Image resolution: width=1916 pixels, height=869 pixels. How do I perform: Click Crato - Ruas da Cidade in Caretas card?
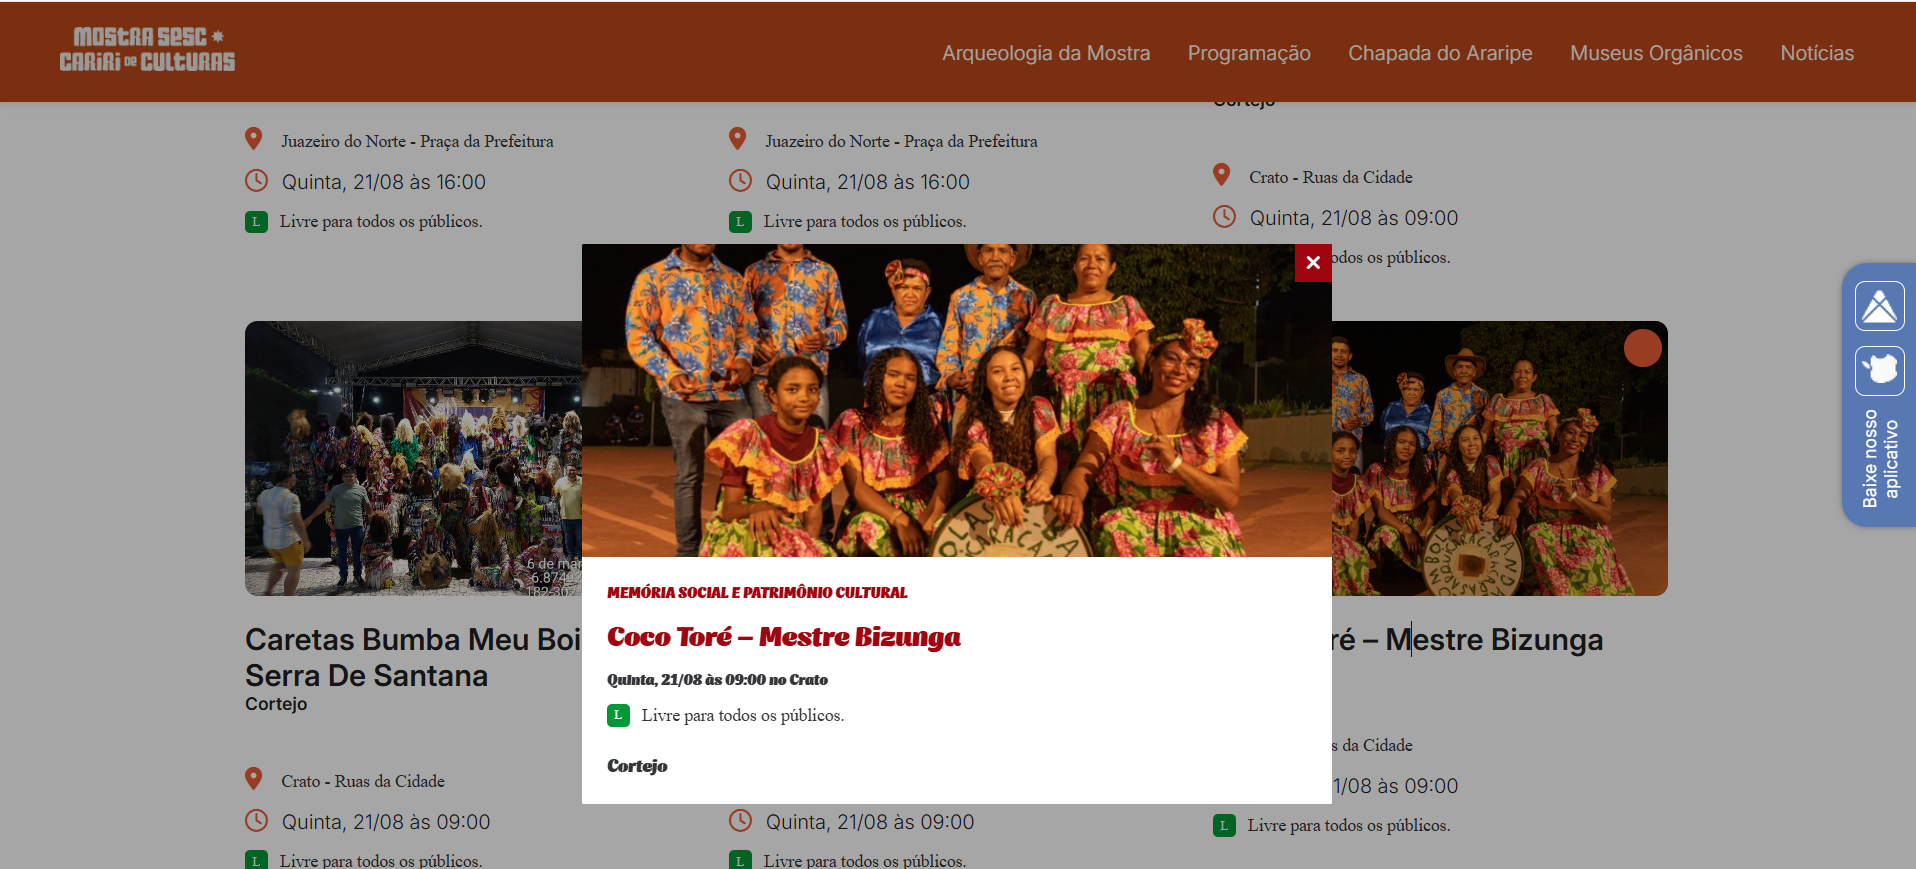[363, 781]
